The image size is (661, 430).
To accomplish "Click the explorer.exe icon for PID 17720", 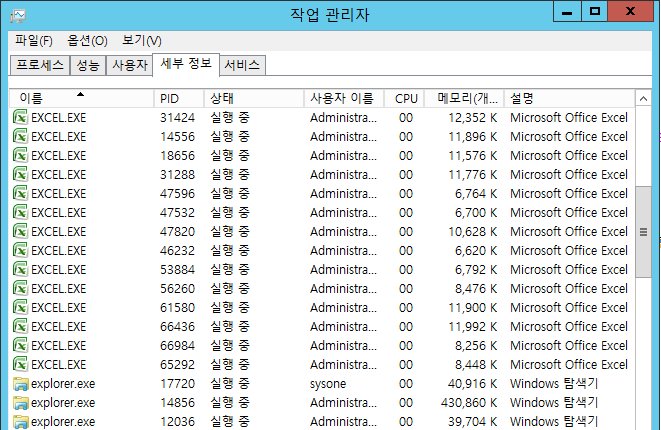I will [20, 384].
